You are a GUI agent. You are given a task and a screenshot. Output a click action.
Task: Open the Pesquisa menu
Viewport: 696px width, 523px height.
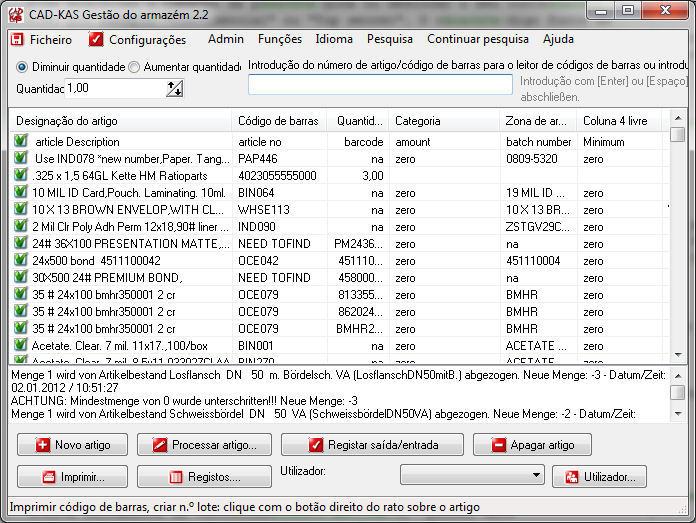[389, 40]
